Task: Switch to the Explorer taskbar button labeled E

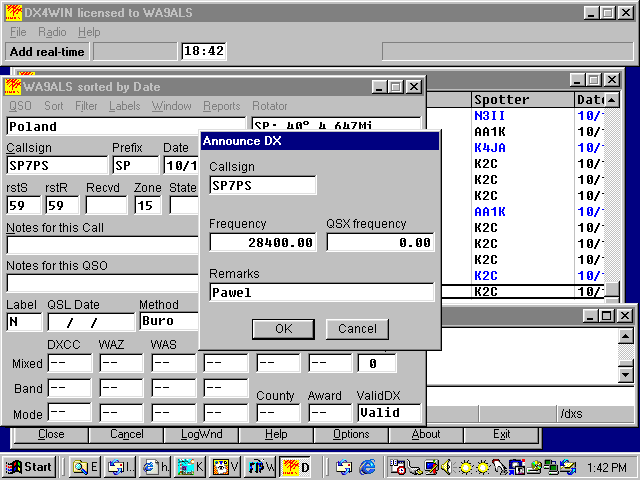Action: [84, 467]
